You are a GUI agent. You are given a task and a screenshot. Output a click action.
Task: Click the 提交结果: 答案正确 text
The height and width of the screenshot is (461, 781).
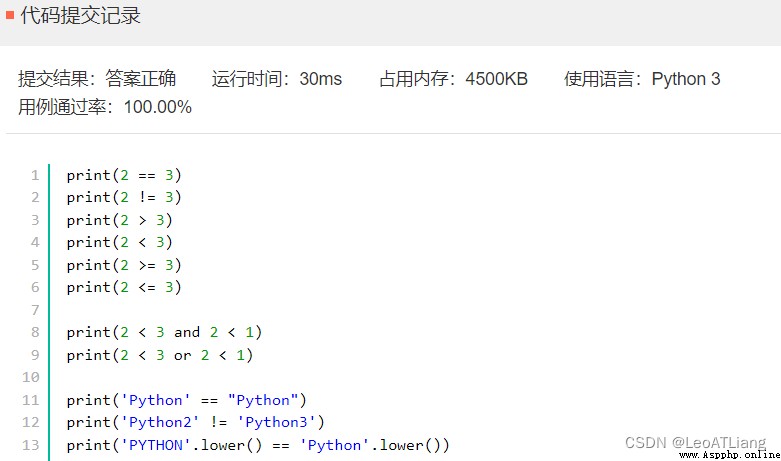point(97,79)
